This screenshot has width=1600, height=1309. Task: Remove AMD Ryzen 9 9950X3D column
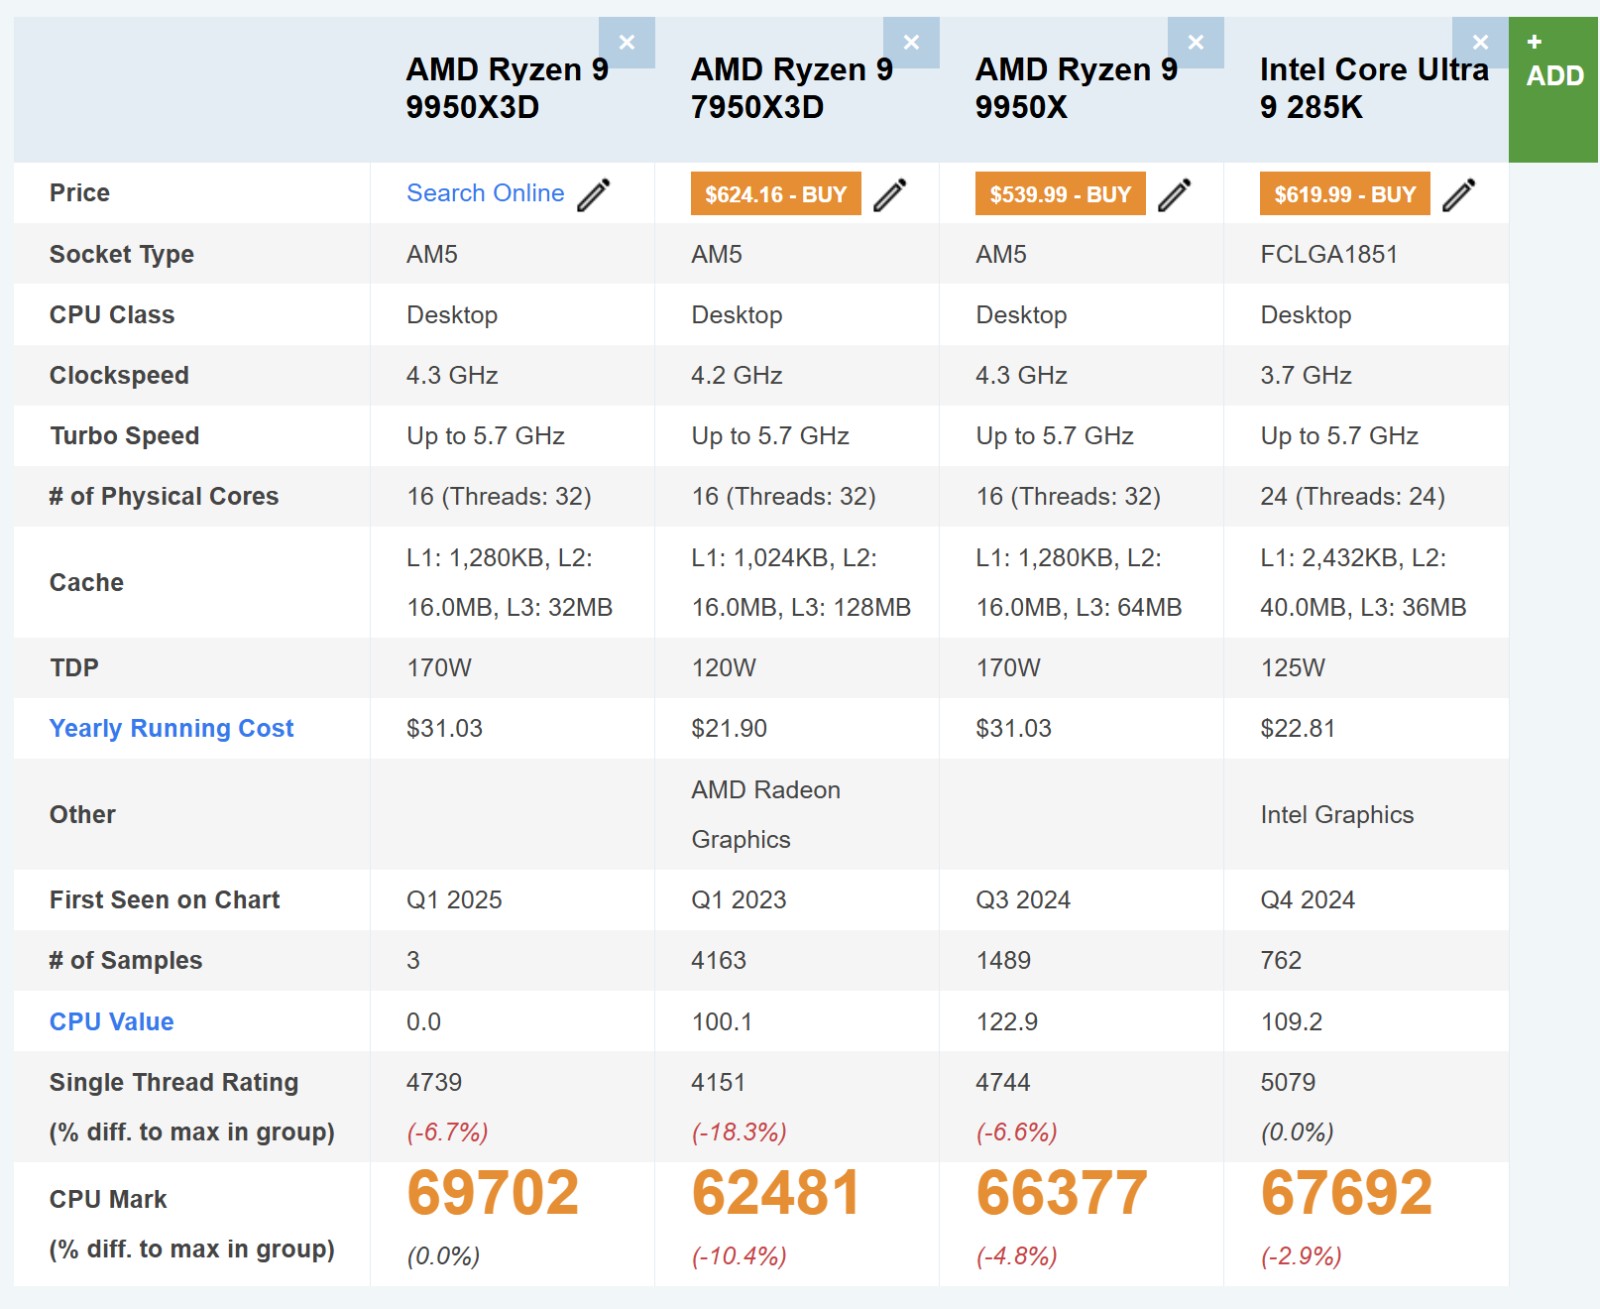pos(627,42)
